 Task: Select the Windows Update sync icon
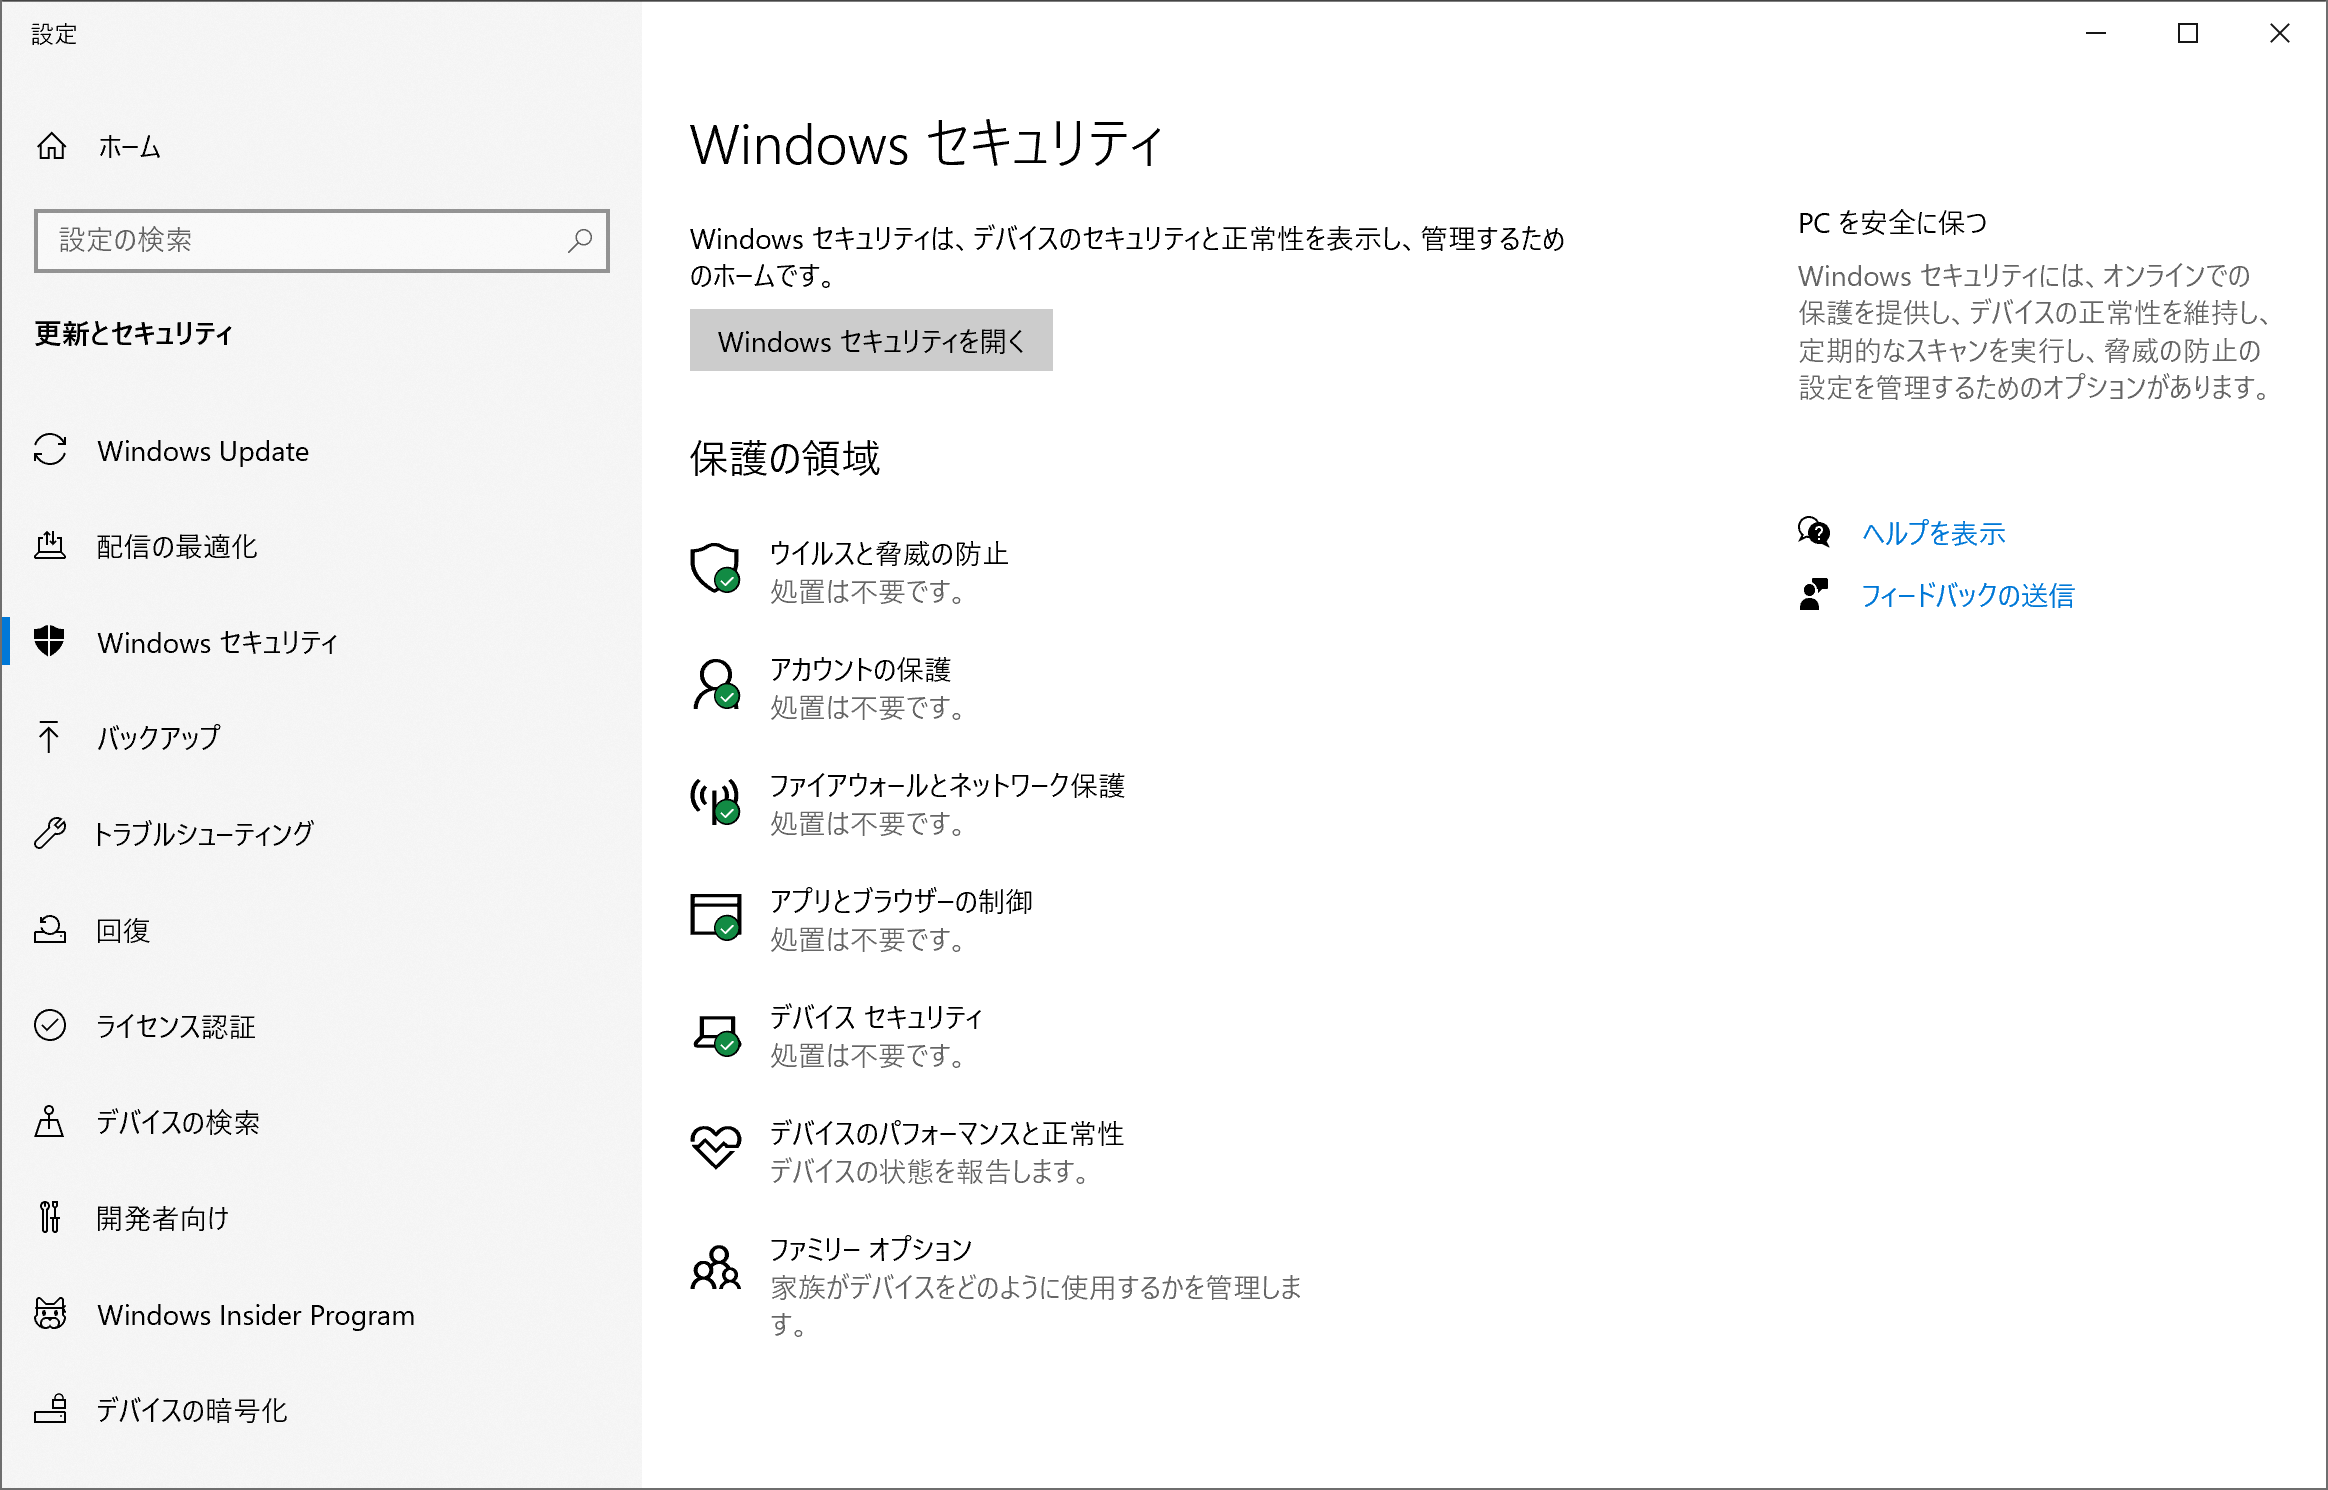click(x=51, y=451)
